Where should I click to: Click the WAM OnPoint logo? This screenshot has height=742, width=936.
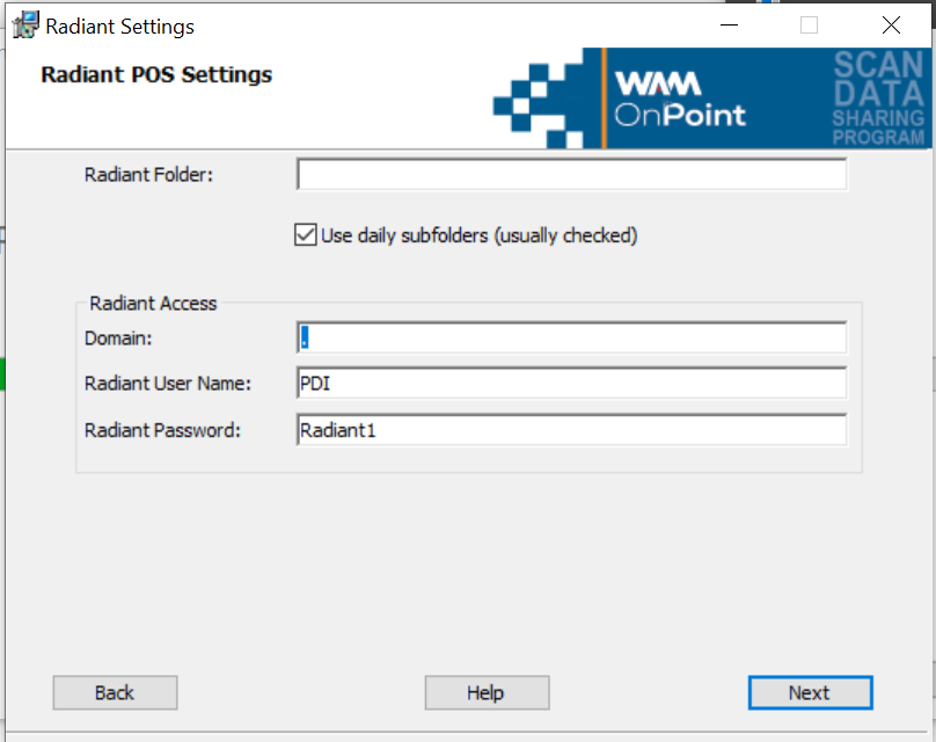[x=679, y=98]
